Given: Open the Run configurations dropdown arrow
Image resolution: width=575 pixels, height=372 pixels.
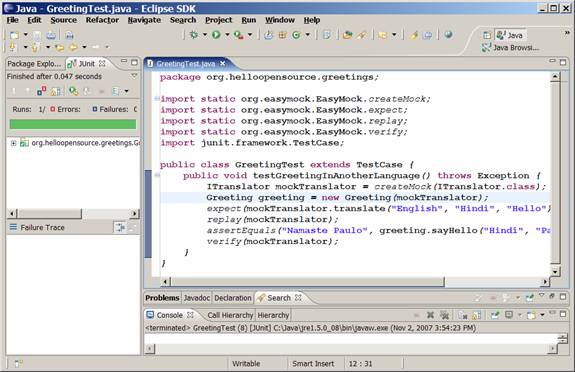Looking at the screenshot, I should pos(227,35).
